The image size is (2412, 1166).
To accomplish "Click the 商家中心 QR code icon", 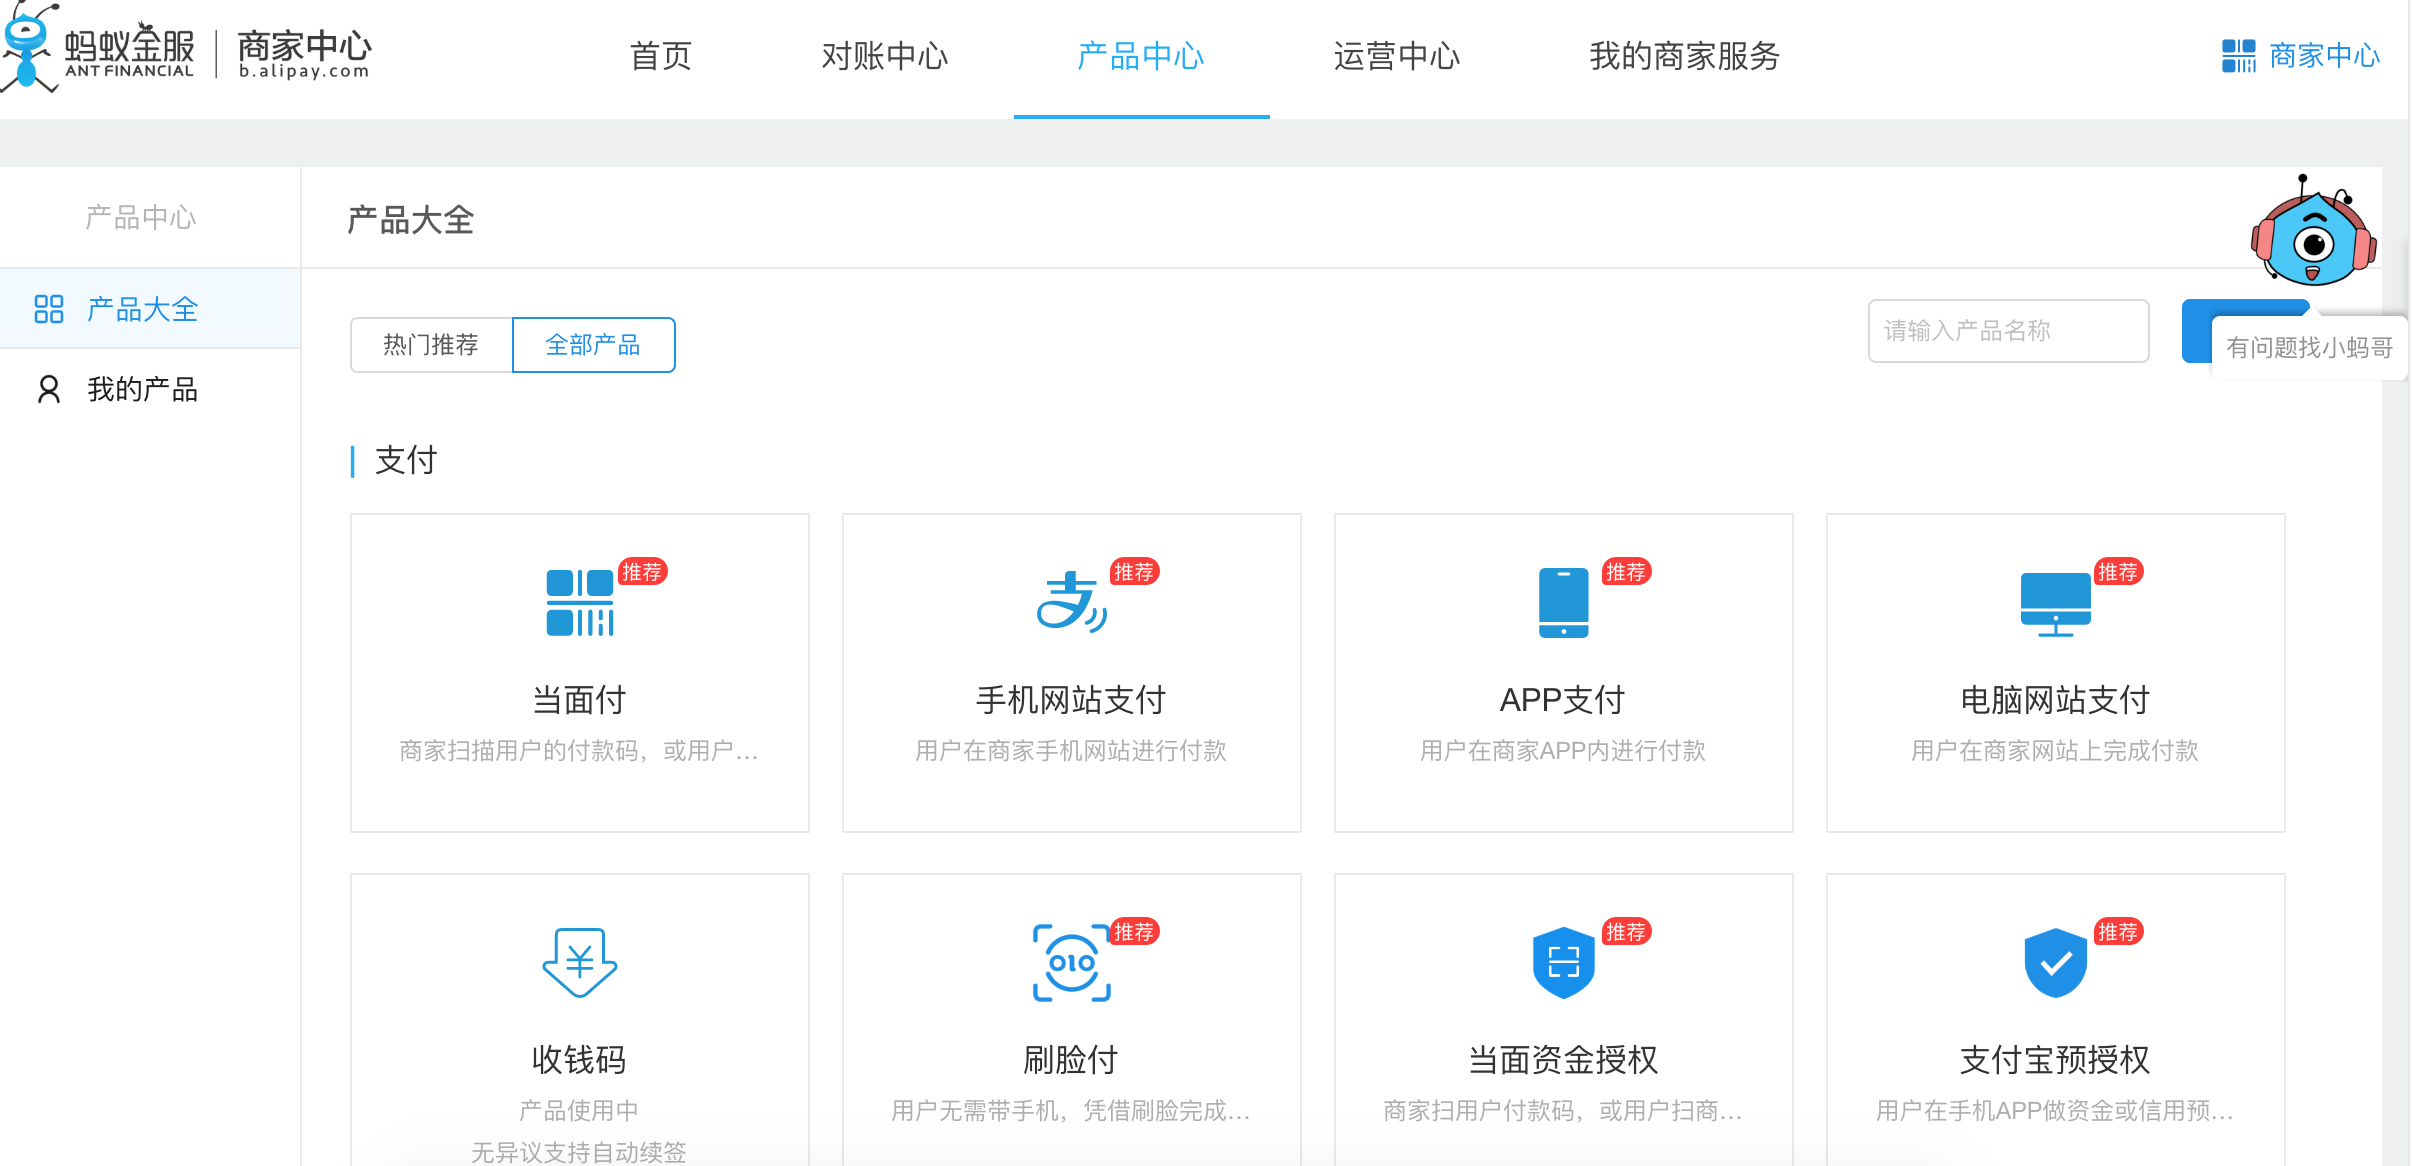I will [x=2238, y=56].
